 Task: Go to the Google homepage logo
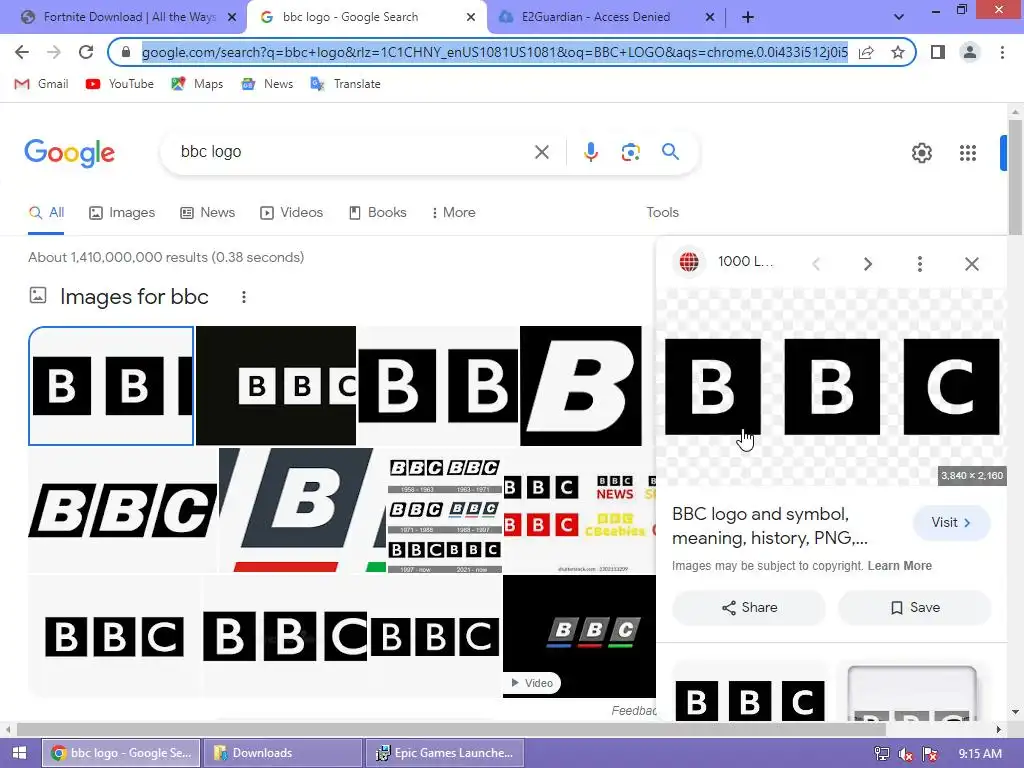click(69, 153)
